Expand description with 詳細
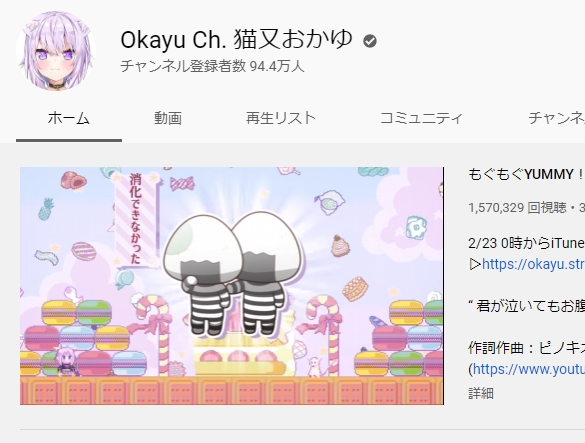Viewport: 585px width, 443px height. click(481, 393)
